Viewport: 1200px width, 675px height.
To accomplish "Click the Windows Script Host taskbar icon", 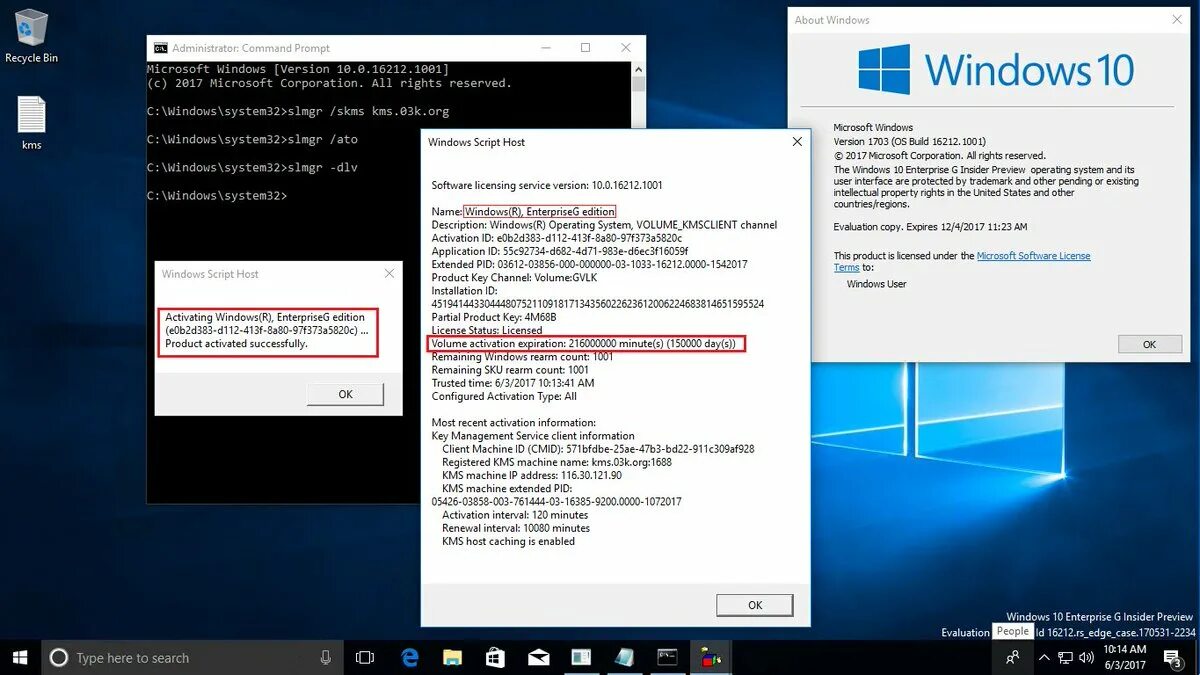I will pos(710,657).
